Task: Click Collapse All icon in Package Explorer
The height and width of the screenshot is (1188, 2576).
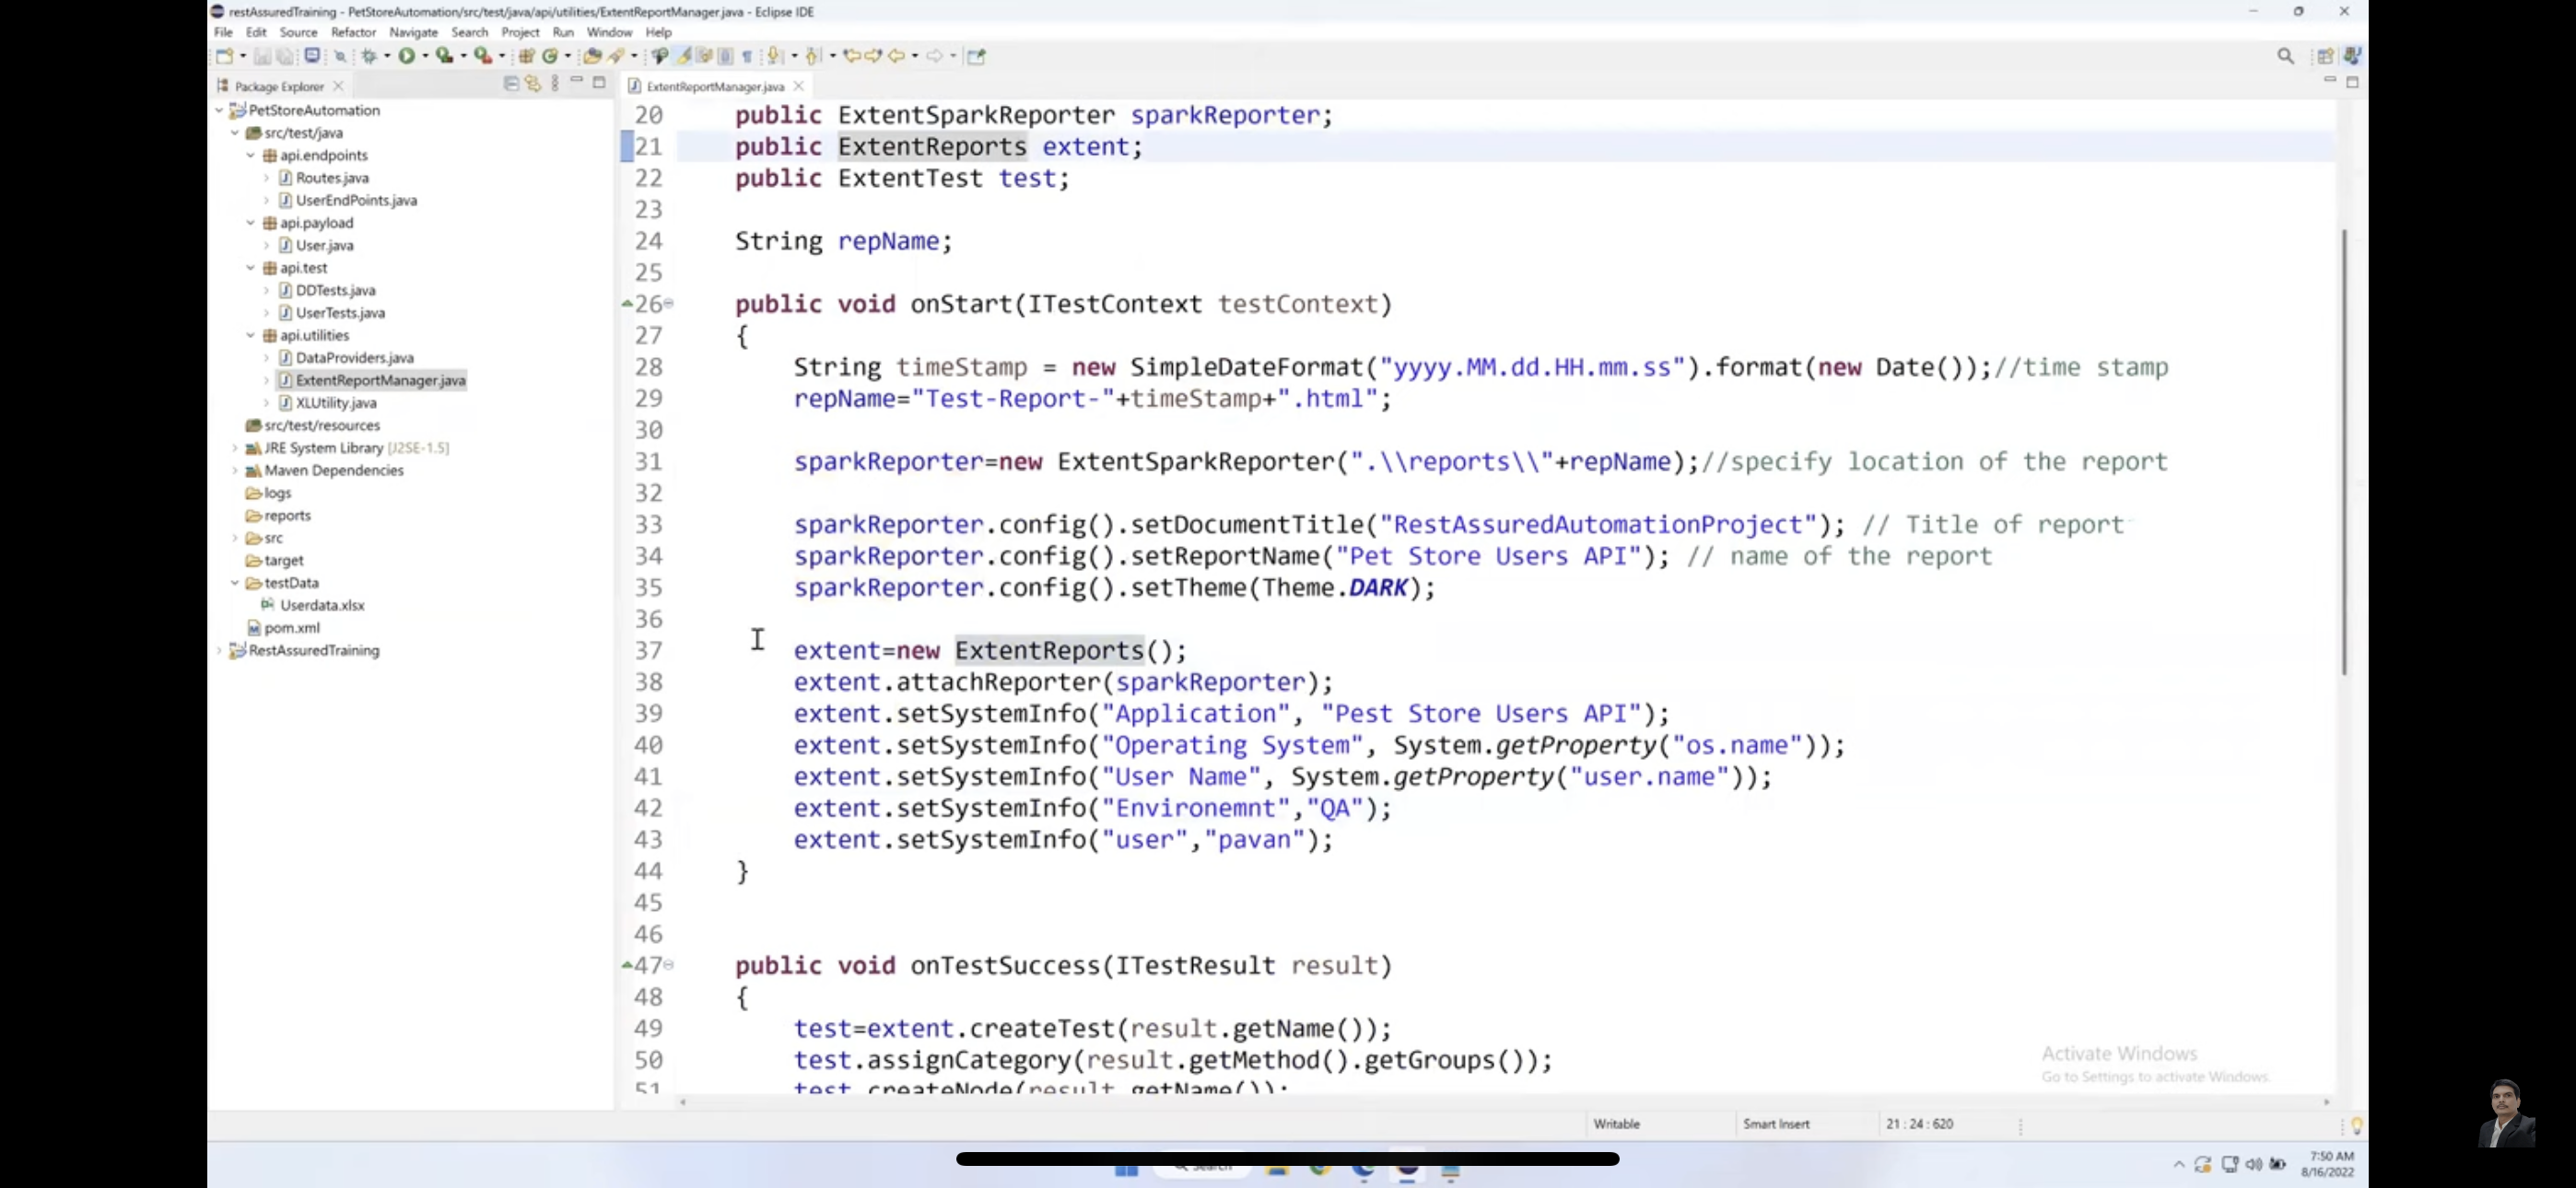Action: (x=511, y=84)
